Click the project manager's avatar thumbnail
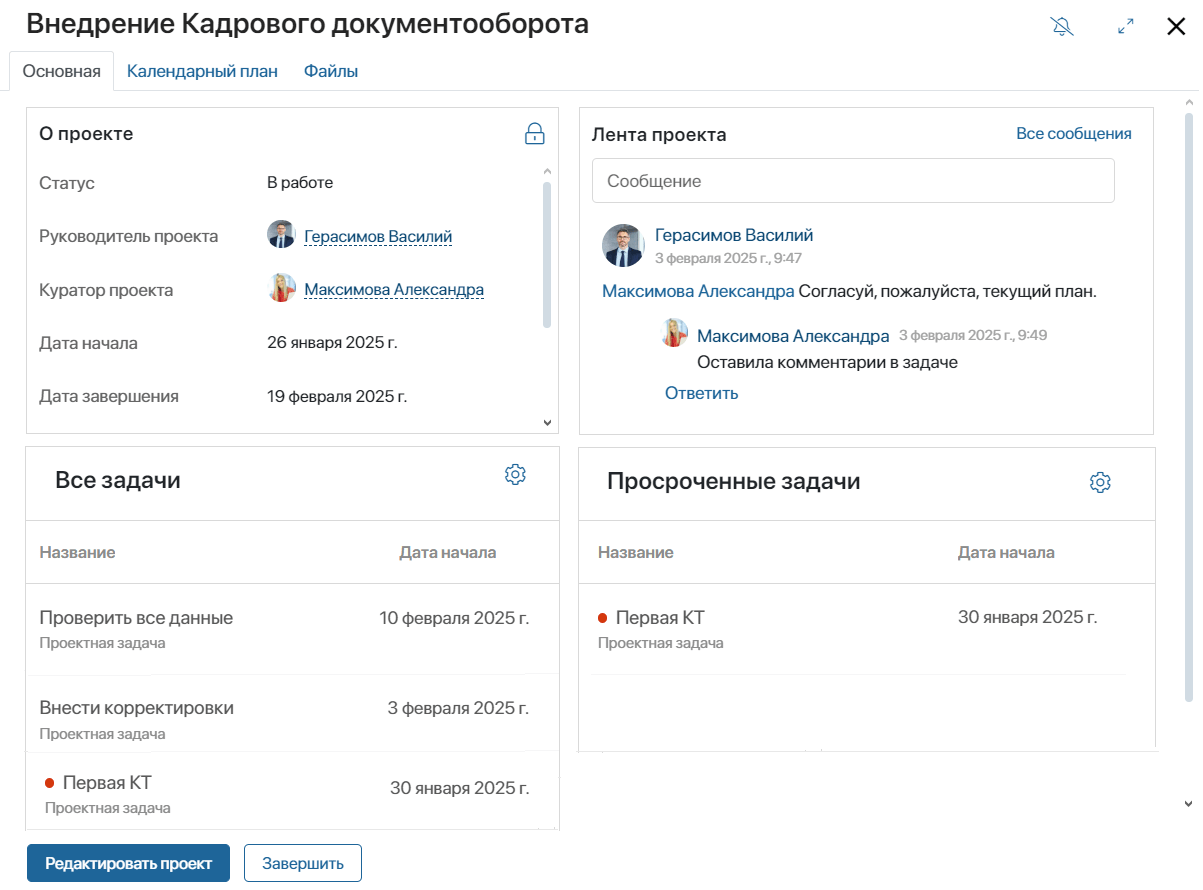Viewport: 1203px width, 890px height. pos(281,235)
